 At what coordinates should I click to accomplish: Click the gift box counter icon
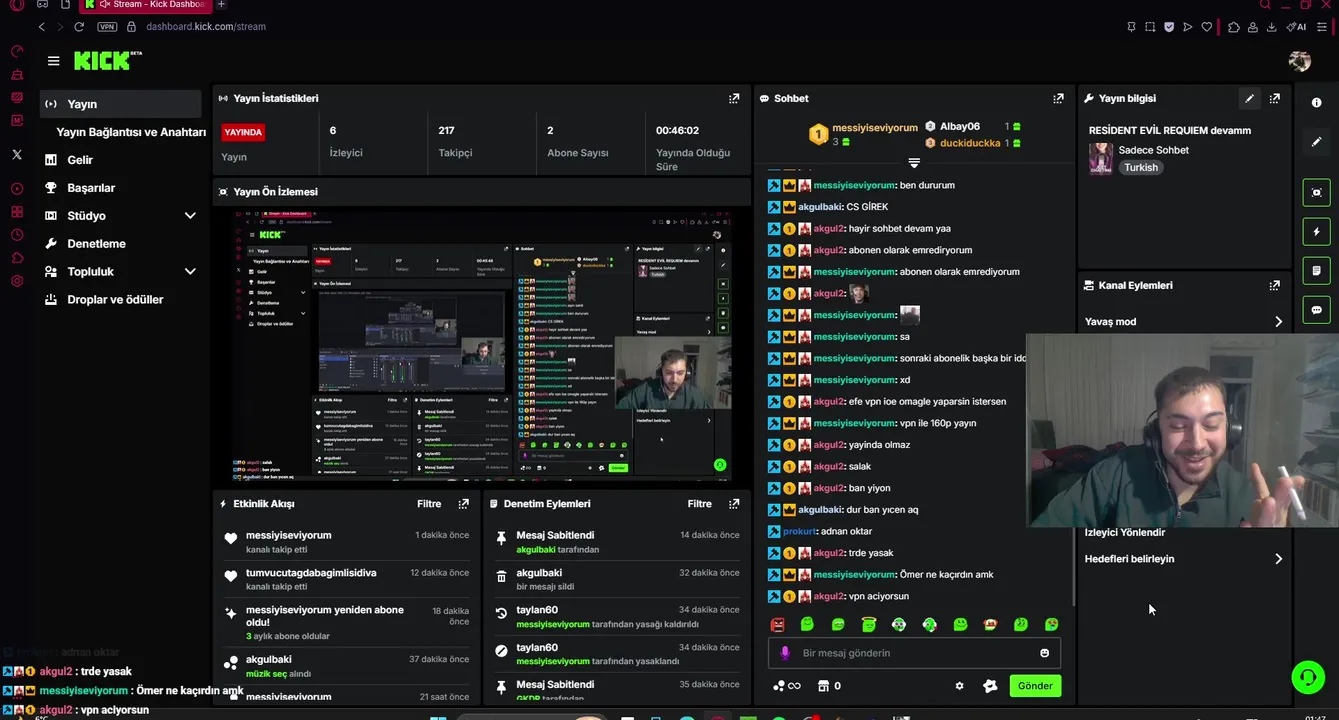(829, 686)
